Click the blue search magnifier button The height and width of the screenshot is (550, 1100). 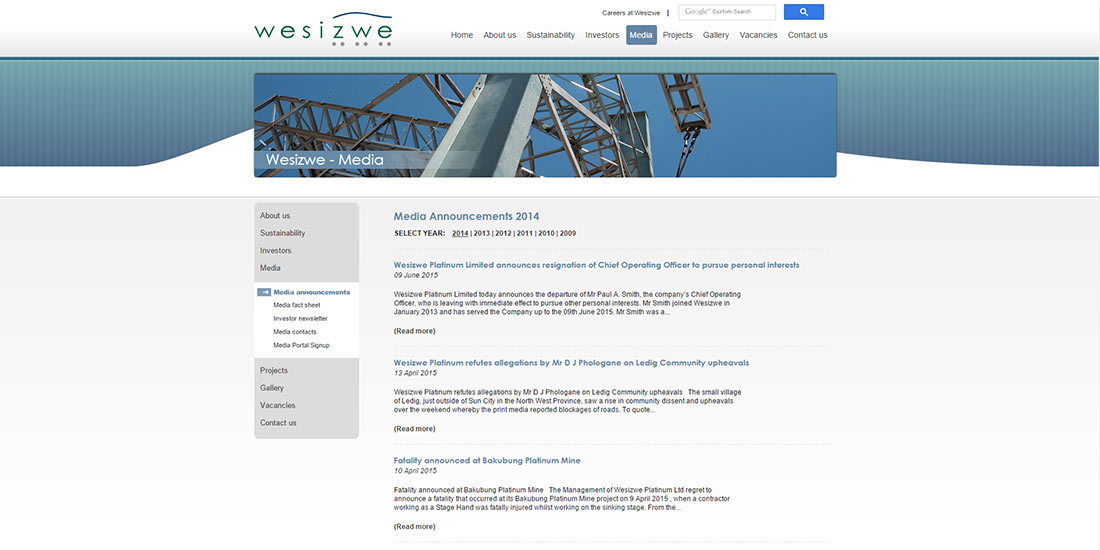(x=803, y=12)
